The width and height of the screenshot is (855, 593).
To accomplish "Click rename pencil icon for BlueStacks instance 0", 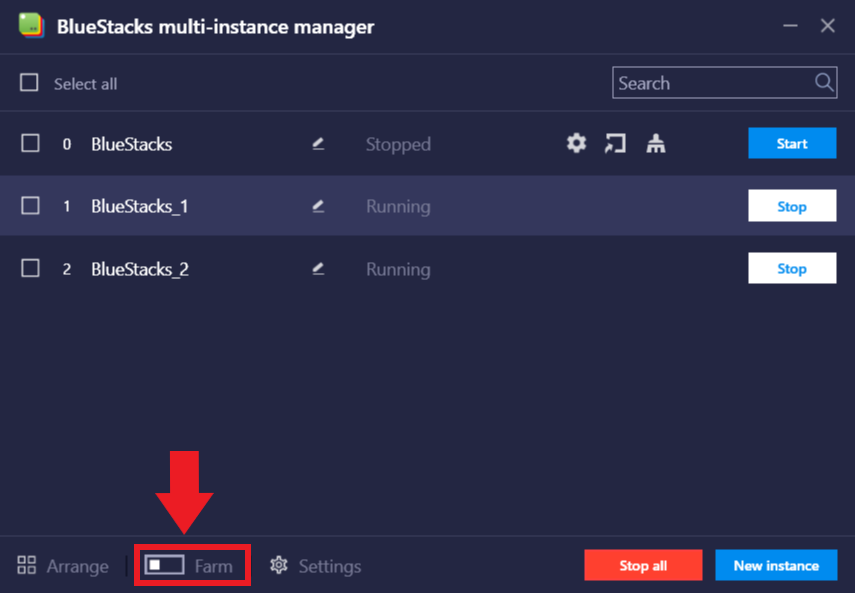I will click(x=318, y=144).
